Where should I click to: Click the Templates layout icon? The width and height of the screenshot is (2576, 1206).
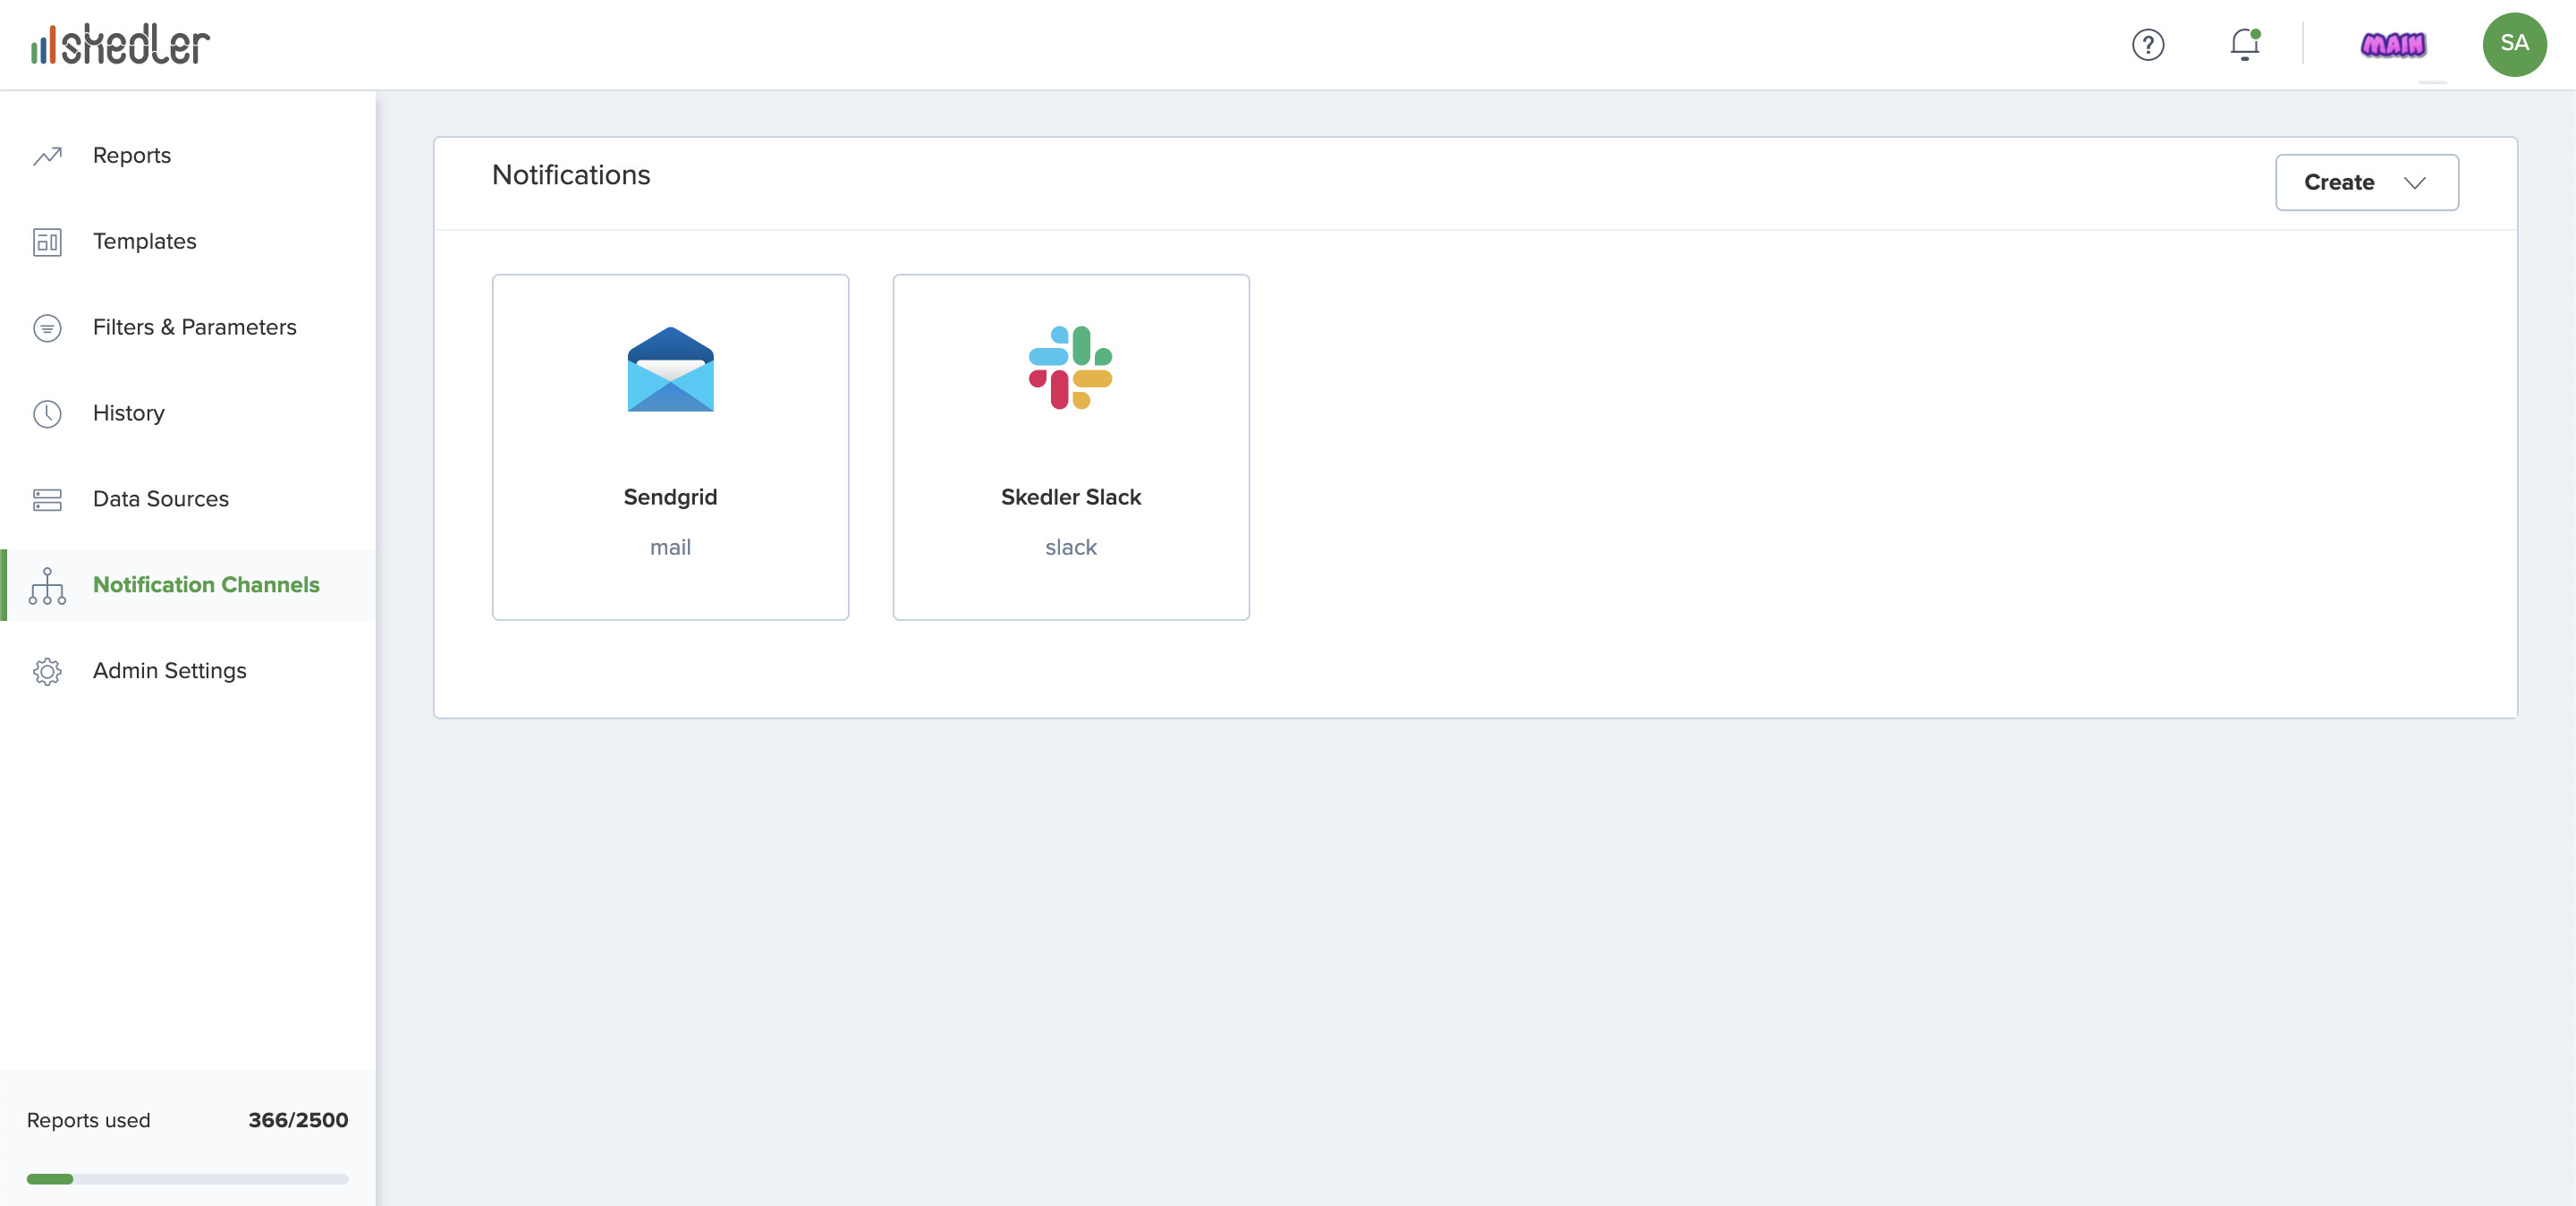click(47, 242)
